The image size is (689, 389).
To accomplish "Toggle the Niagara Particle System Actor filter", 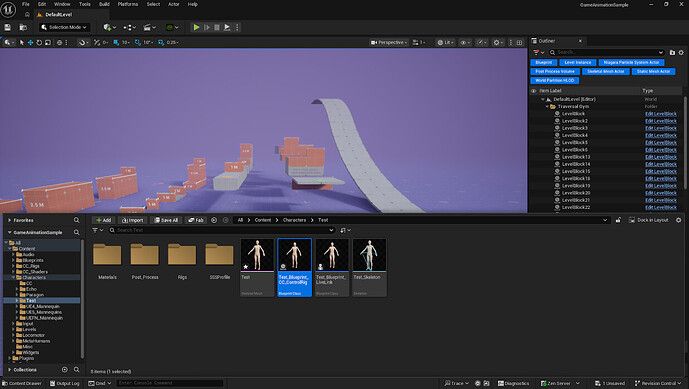I will tap(631, 62).
